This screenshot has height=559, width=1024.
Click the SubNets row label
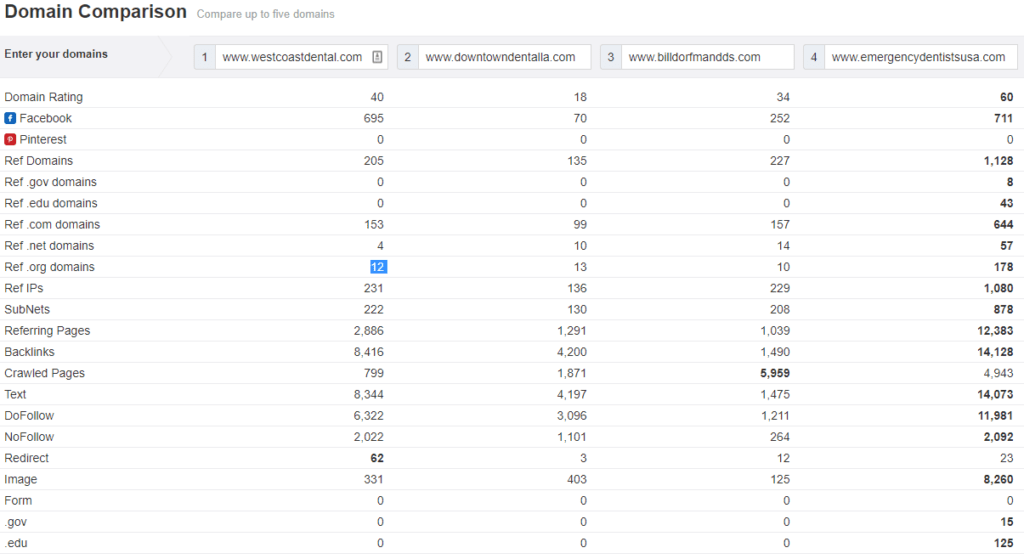pyautogui.click(x=27, y=310)
